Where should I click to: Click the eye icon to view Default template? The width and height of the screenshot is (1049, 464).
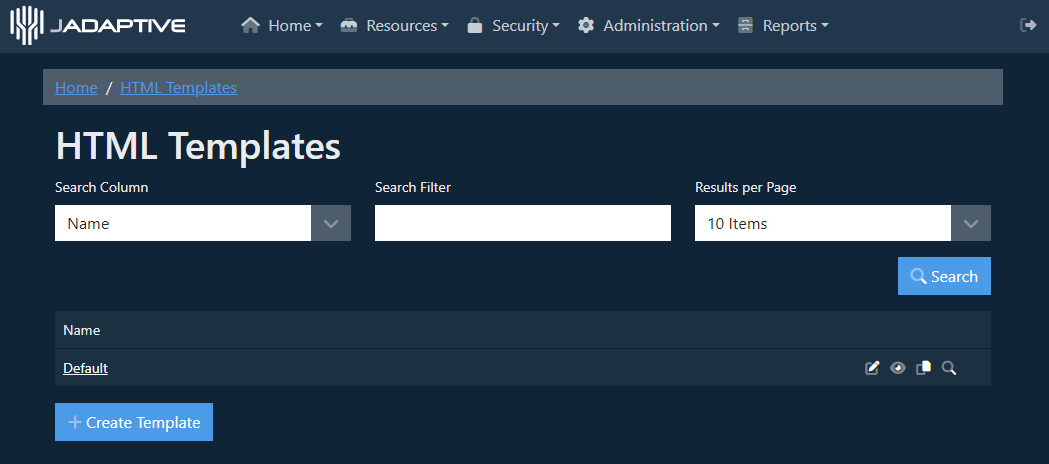[x=898, y=368]
